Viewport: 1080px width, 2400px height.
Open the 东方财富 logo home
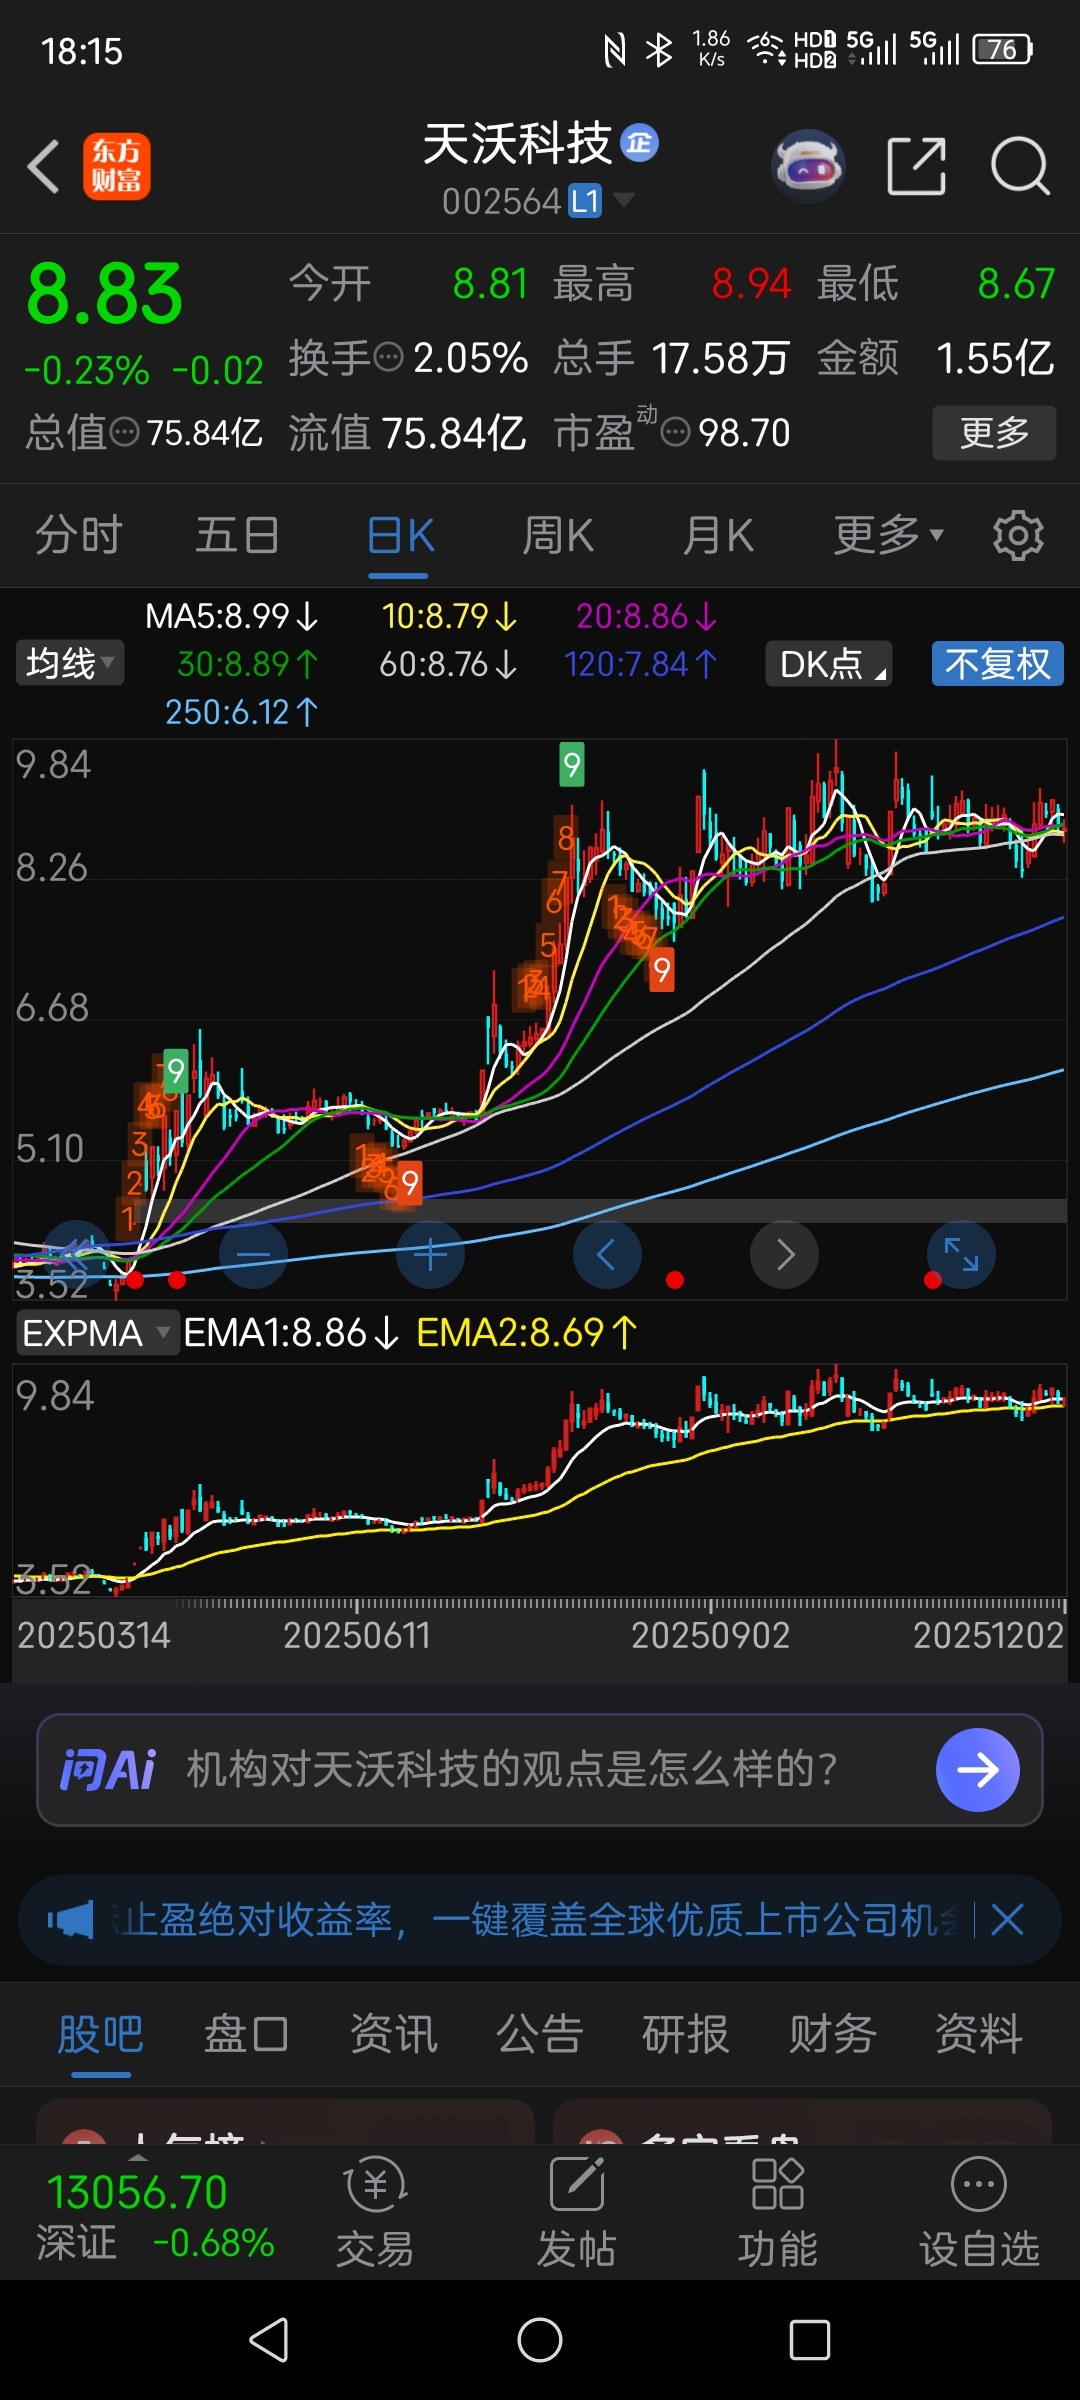[x=116, y=166]
